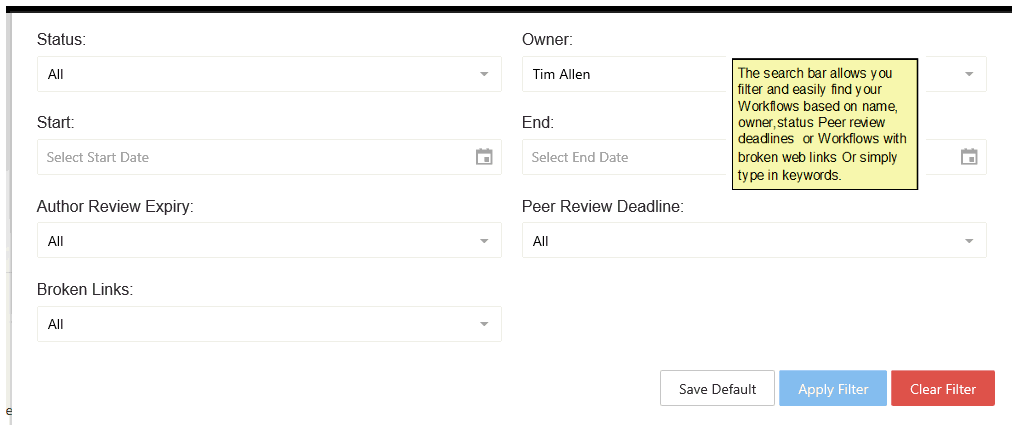Focus the Select Start Date field
1017x434 pixels.
(x=250, y=157)
